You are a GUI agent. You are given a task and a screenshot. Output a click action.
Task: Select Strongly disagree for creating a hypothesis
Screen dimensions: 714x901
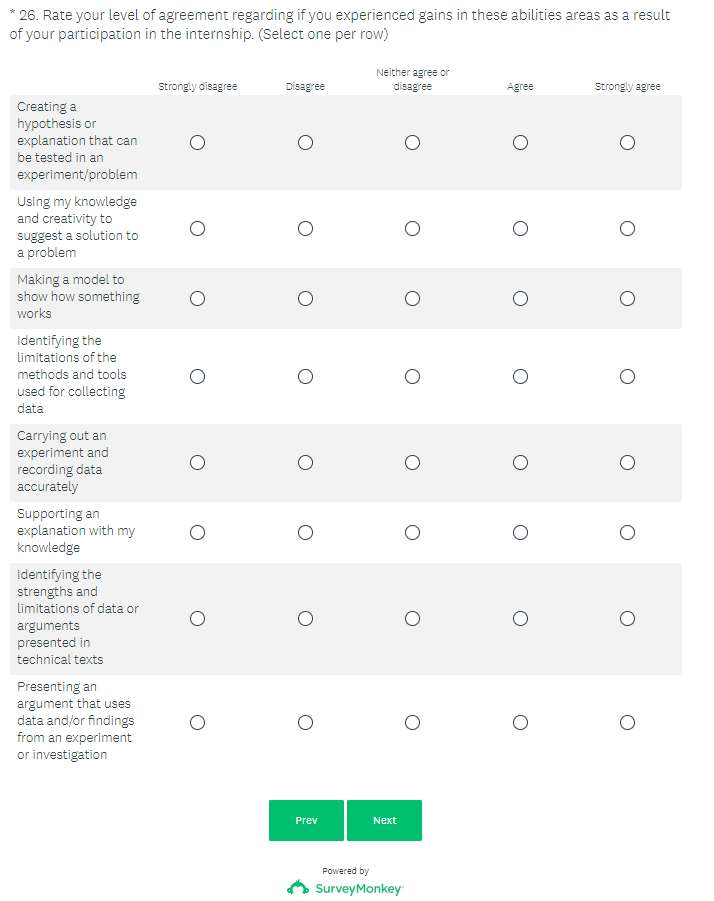point(198,142)
